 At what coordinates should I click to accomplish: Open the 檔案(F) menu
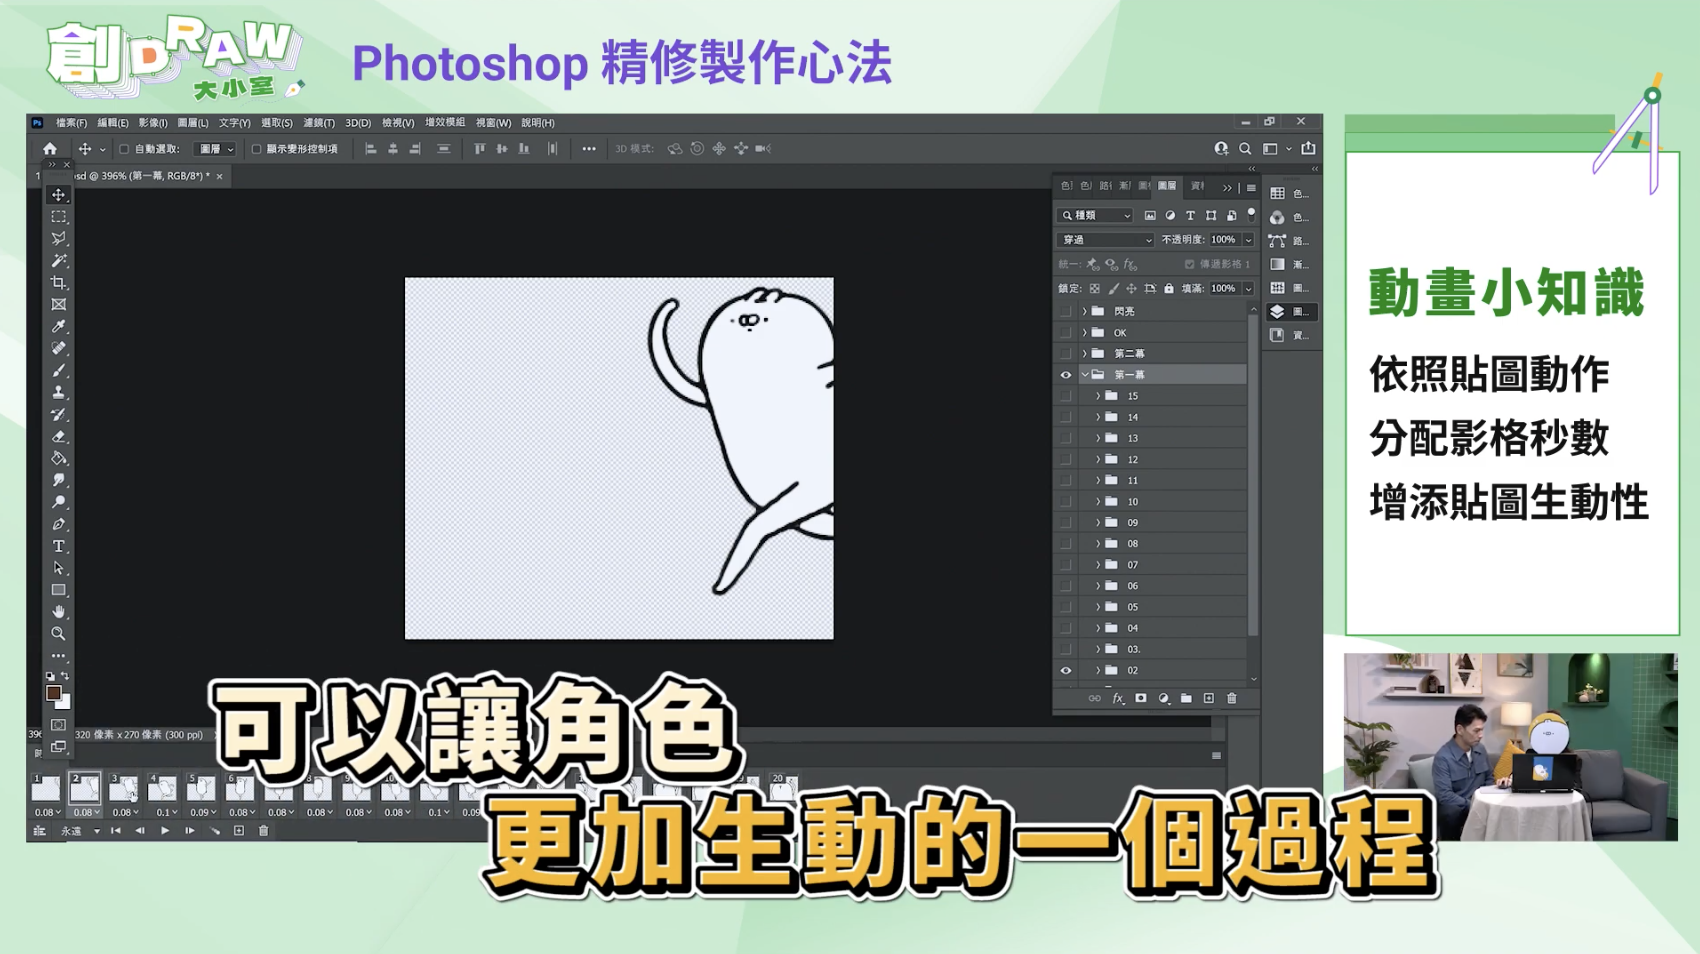[71, 123]
